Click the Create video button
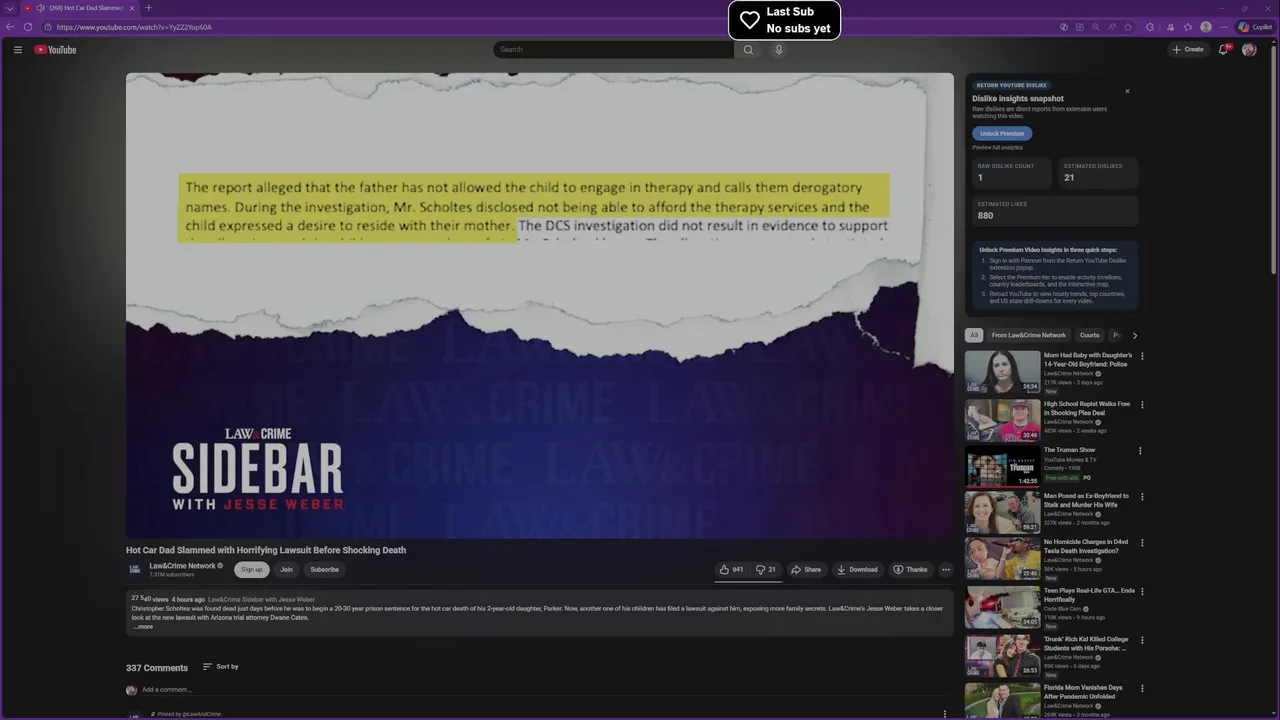The image size is (1280, 720). pos(1188,49)
